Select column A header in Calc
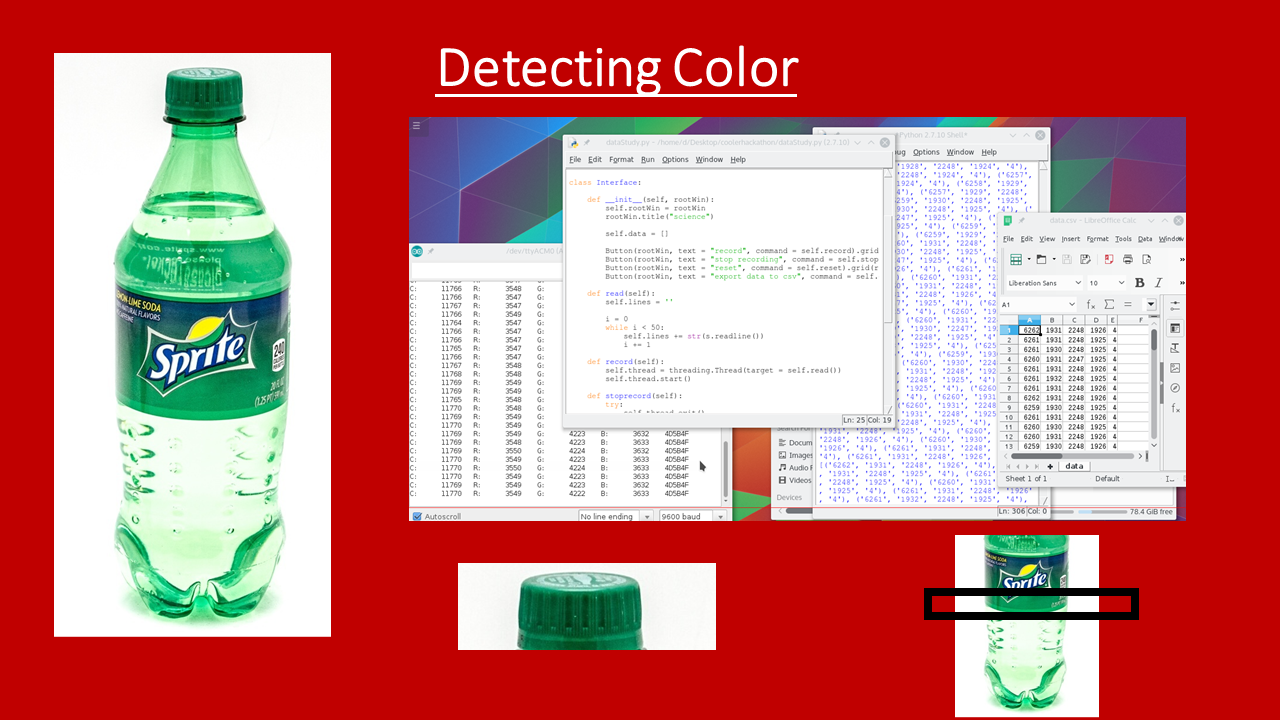 (x=1029, y=320)
